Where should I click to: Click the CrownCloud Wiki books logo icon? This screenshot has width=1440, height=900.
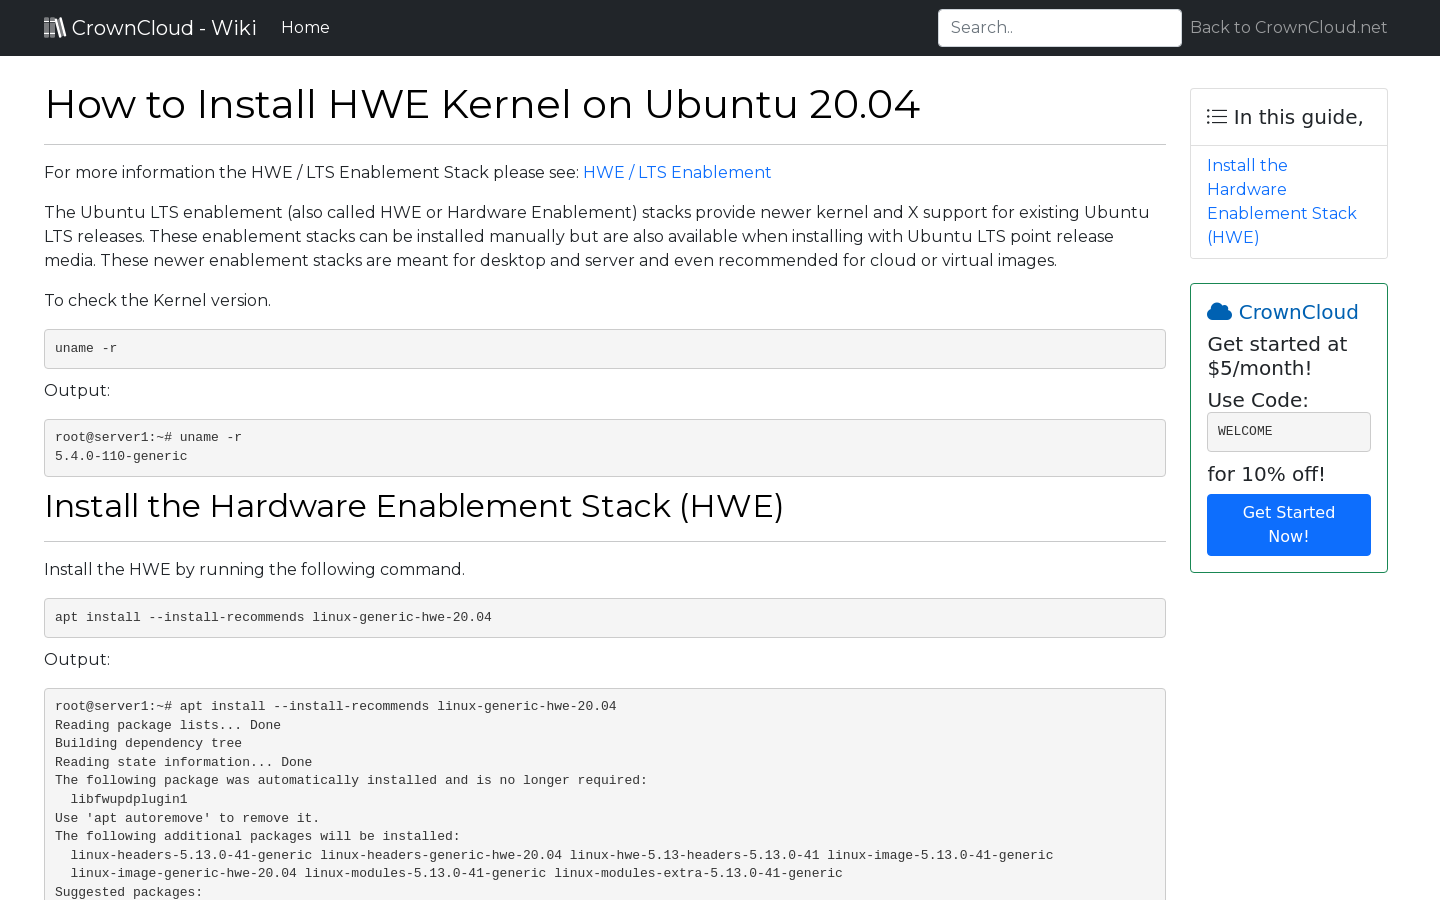point(53,27)
